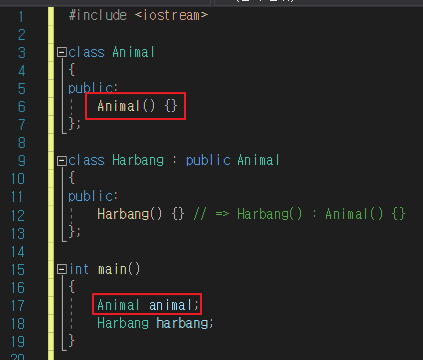Click the 'public:' label on line 11
This screenshot has height=360, width=423.
(x=93, y=196)
